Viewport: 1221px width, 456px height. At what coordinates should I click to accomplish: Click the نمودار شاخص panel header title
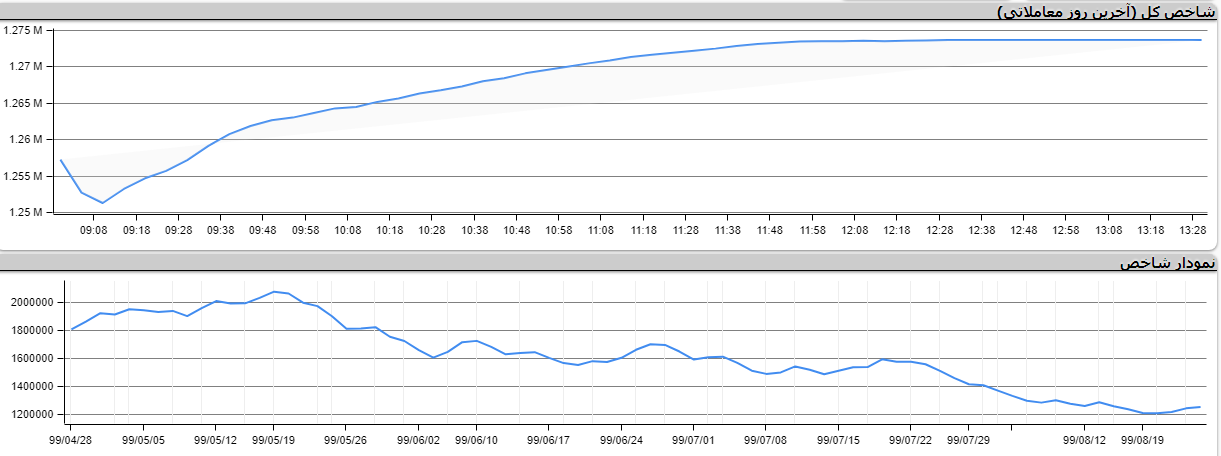(1167, 263)
